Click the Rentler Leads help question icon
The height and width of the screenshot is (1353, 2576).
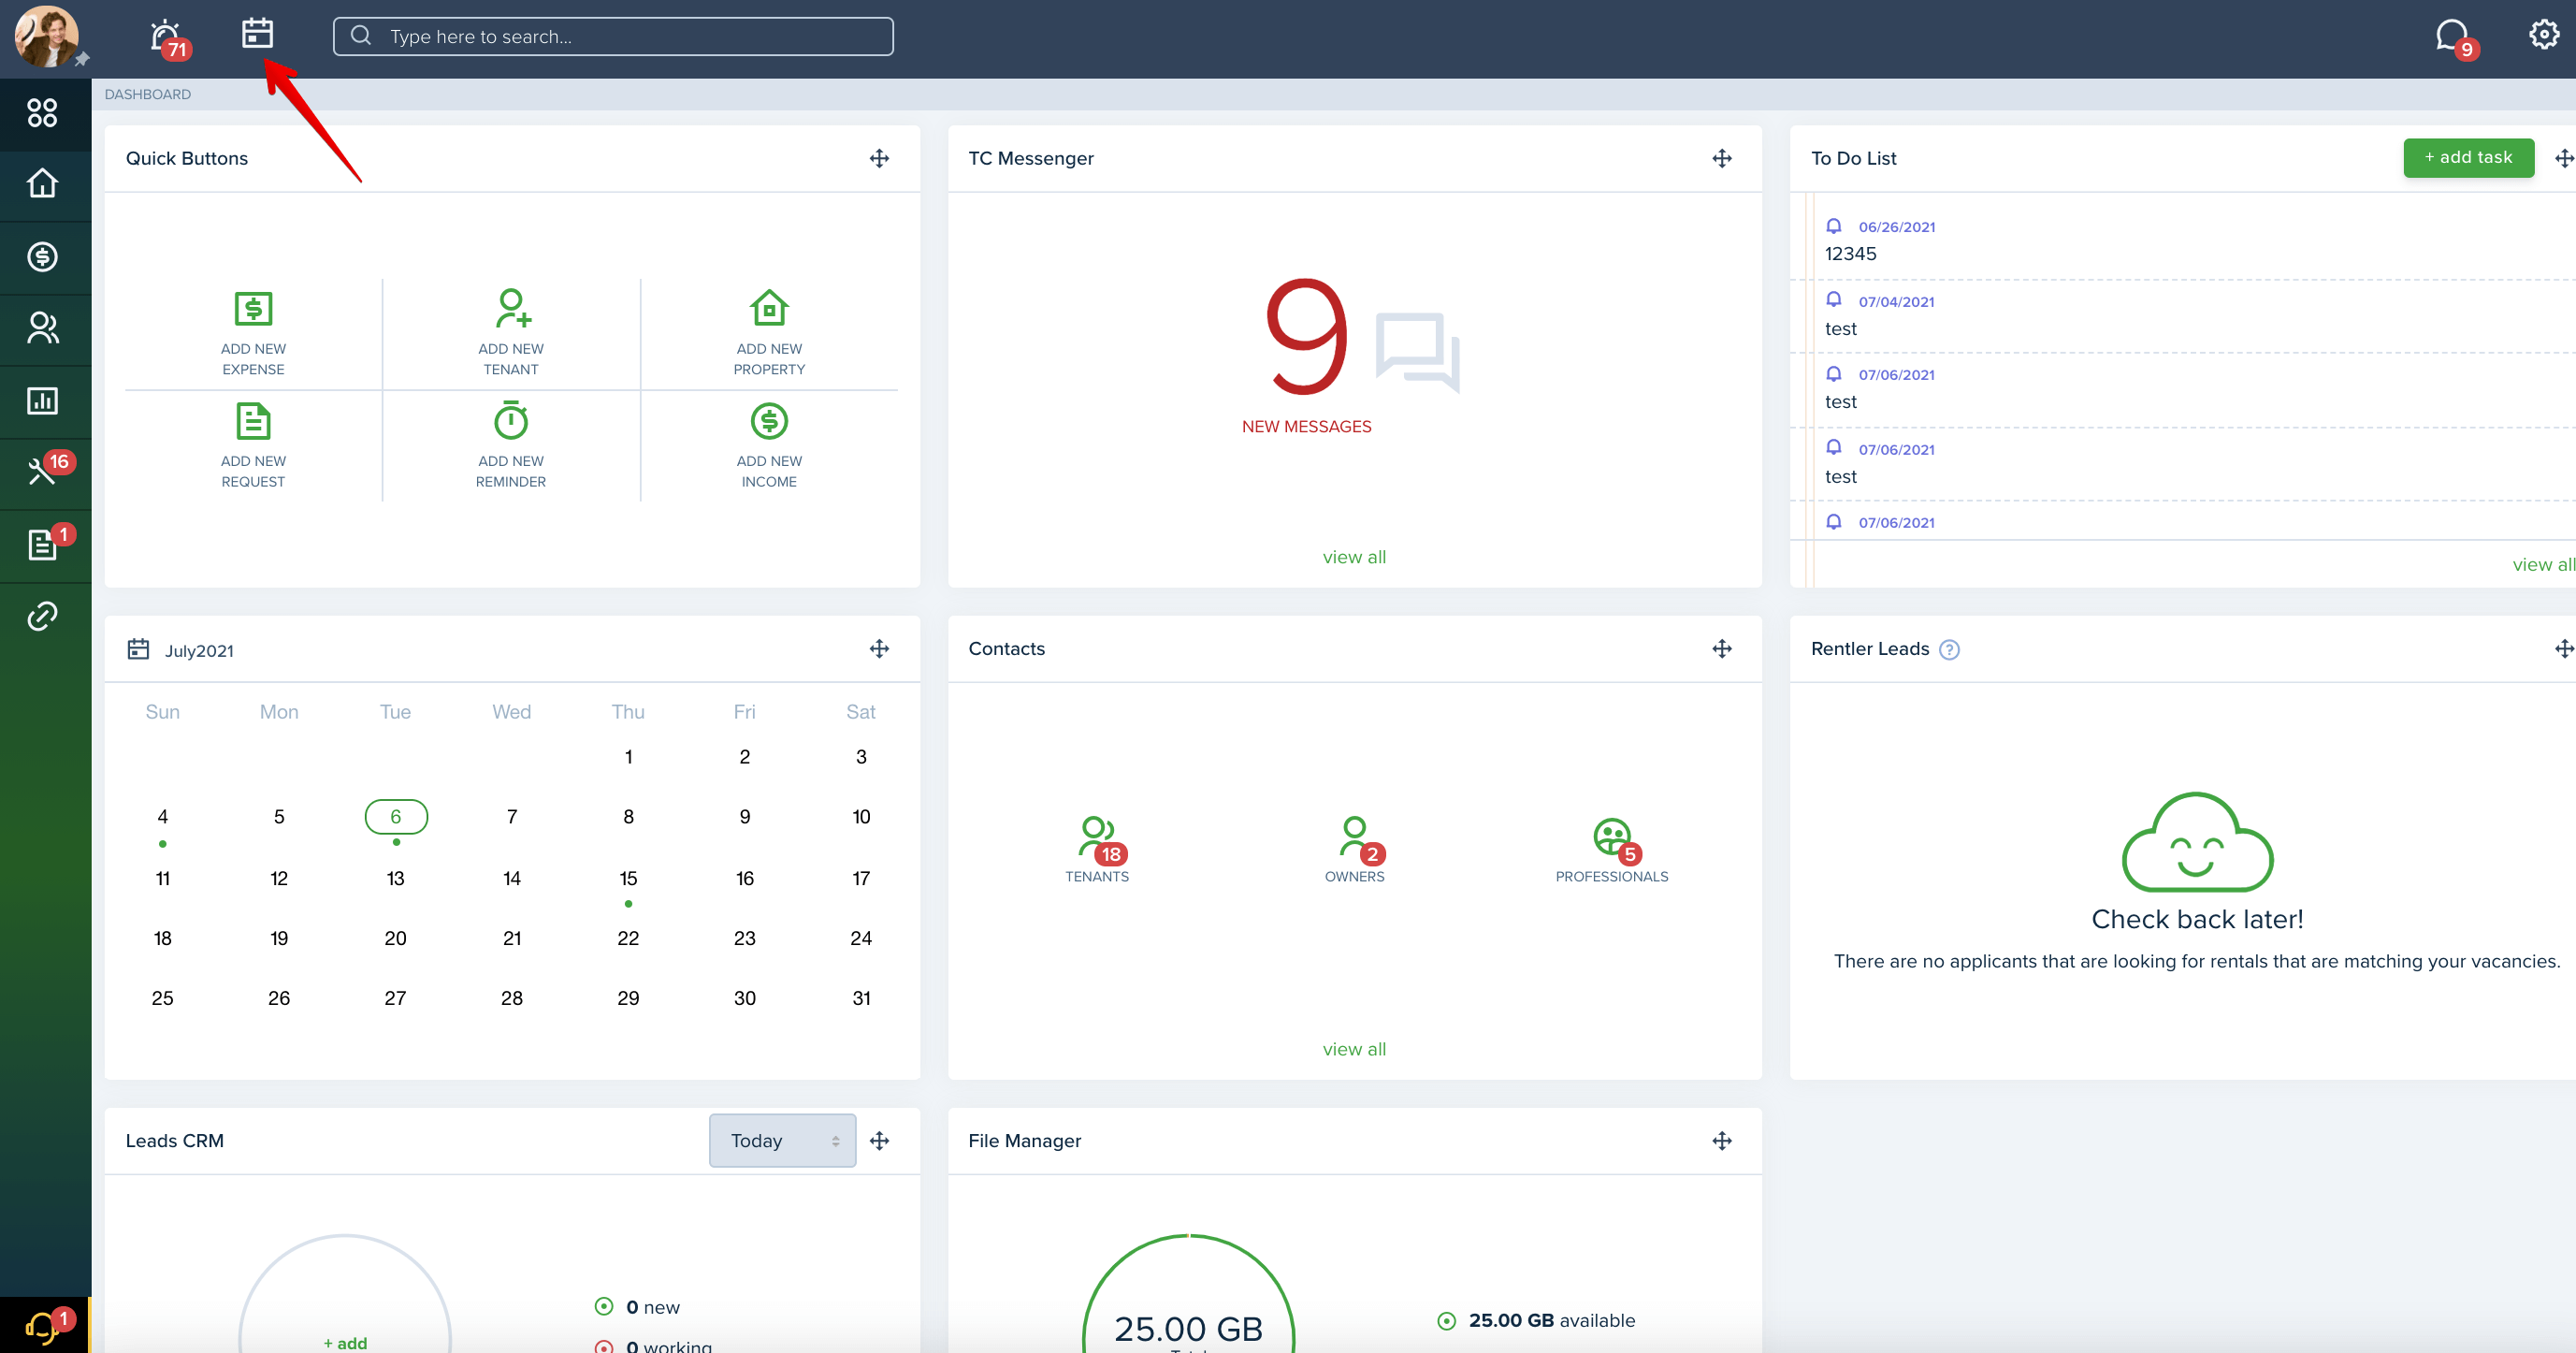click(1949, 650)
